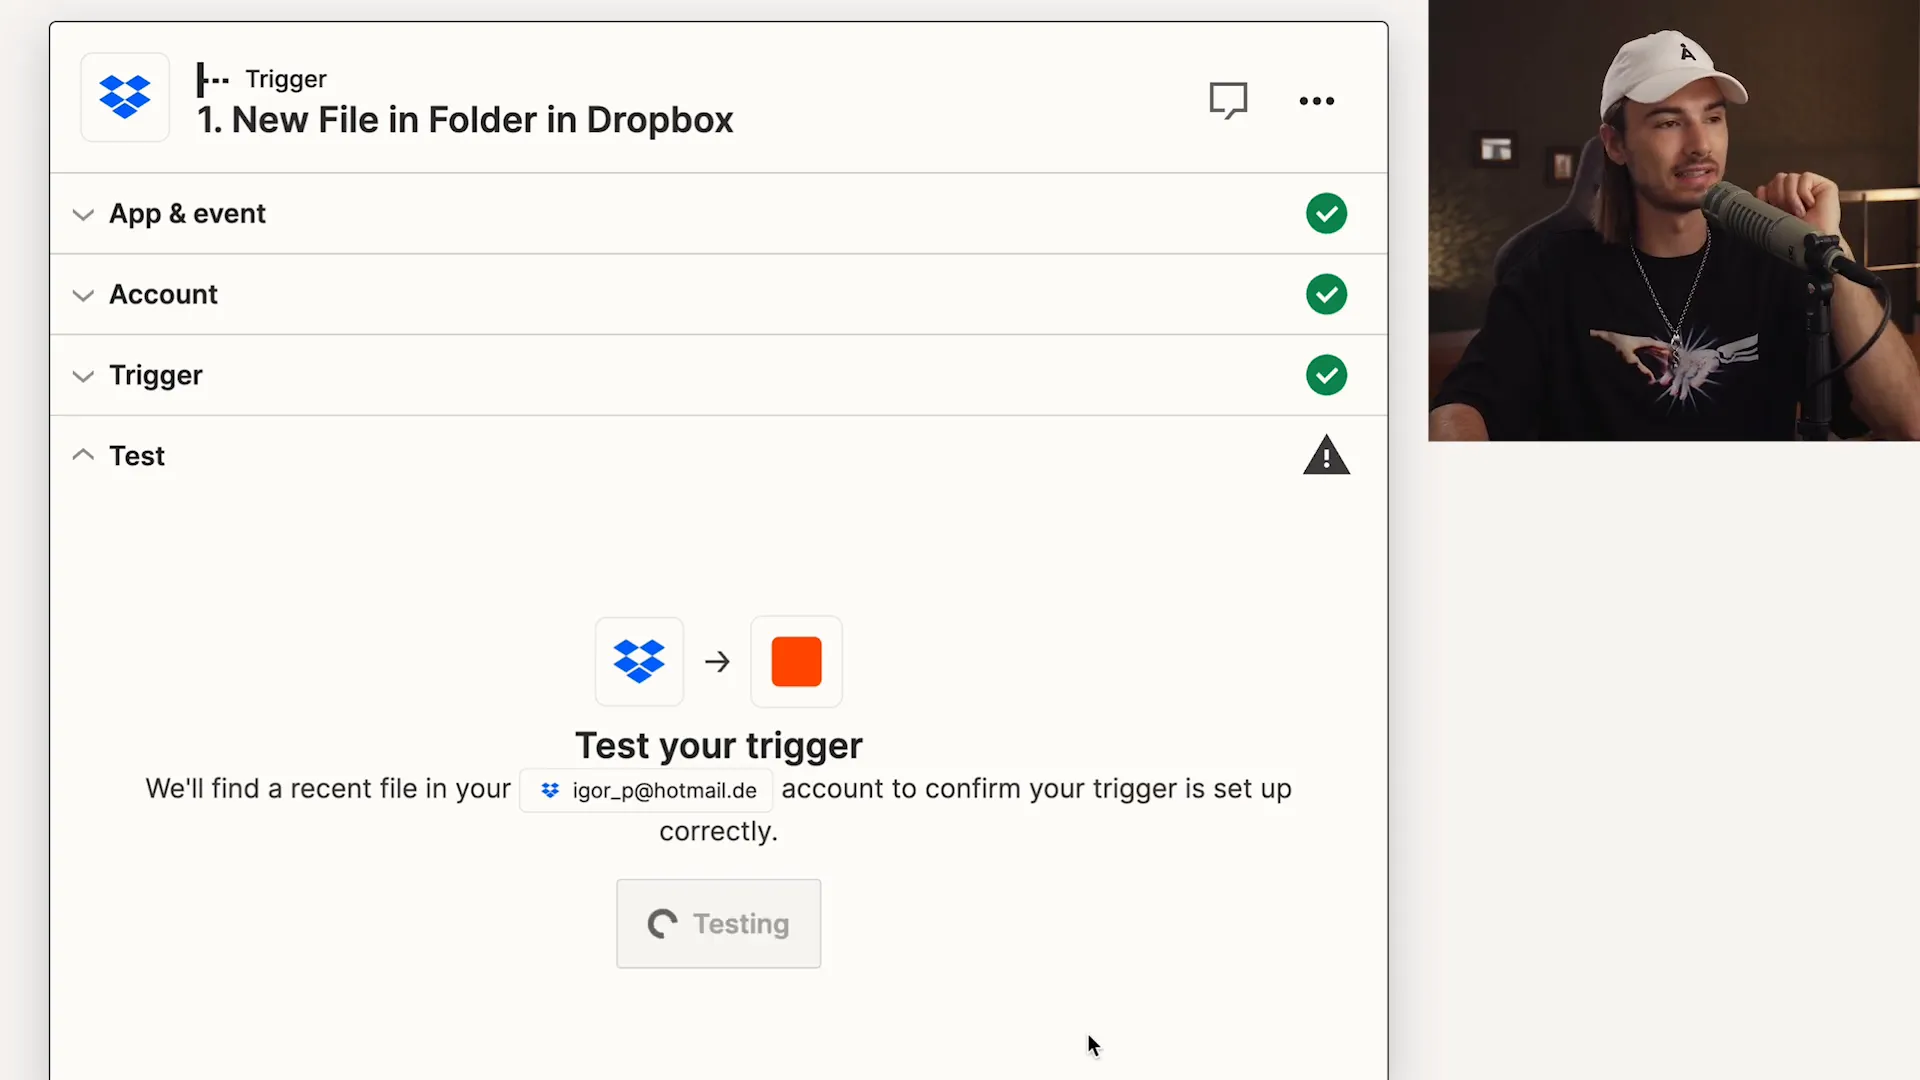Click the Trigger label above the step title
Image resolution: width=1920 pixels, height=1080 pixels.
(x=286, y=79)
